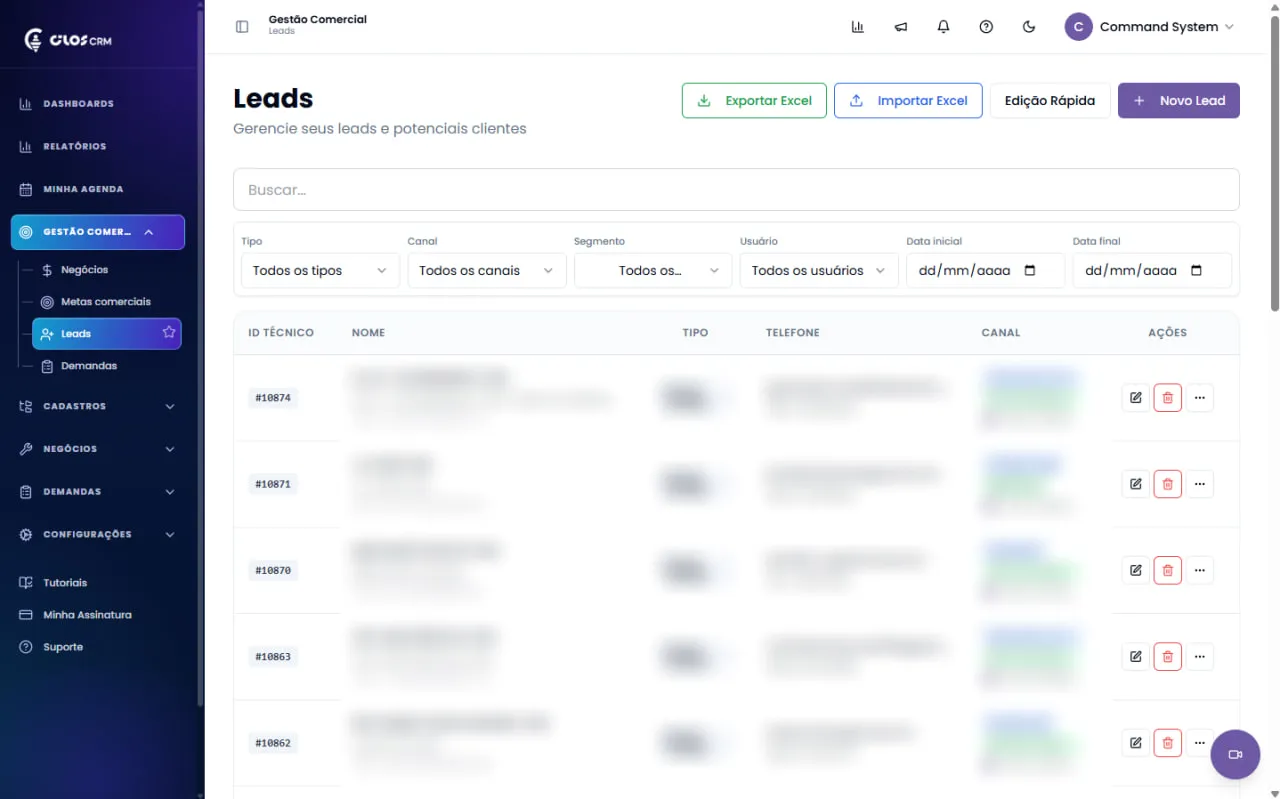1280x799 pixels.
Task: Open more options for lead #10874
Action: pyautogui.click(x=1200, y=398)
